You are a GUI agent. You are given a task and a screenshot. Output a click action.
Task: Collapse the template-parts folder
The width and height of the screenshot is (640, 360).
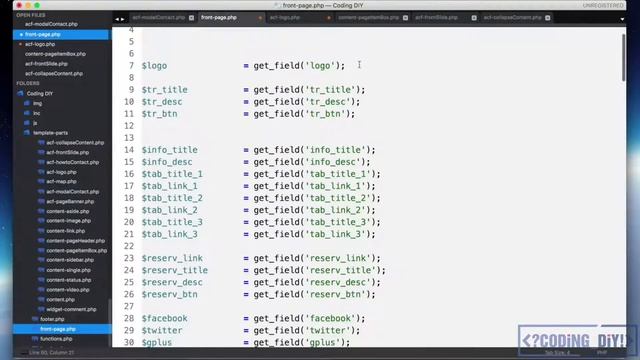(x=27, y=133)
